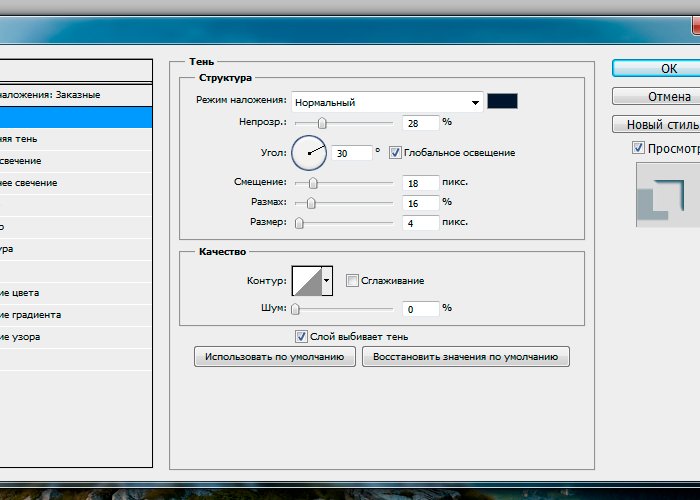Click the Смещение value input field
This screenshot has height=500, width=700.
point(421,183)
